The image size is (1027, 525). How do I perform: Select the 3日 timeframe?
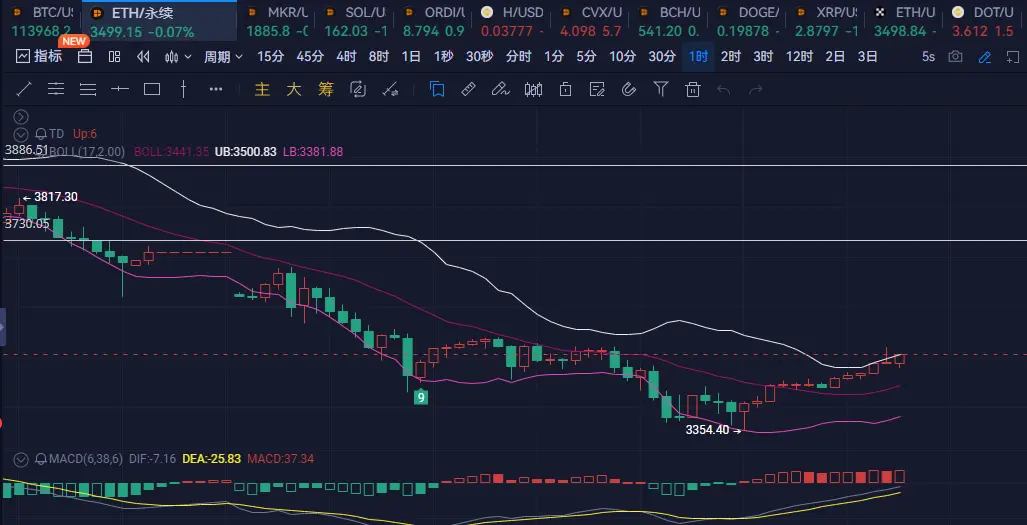868,57
